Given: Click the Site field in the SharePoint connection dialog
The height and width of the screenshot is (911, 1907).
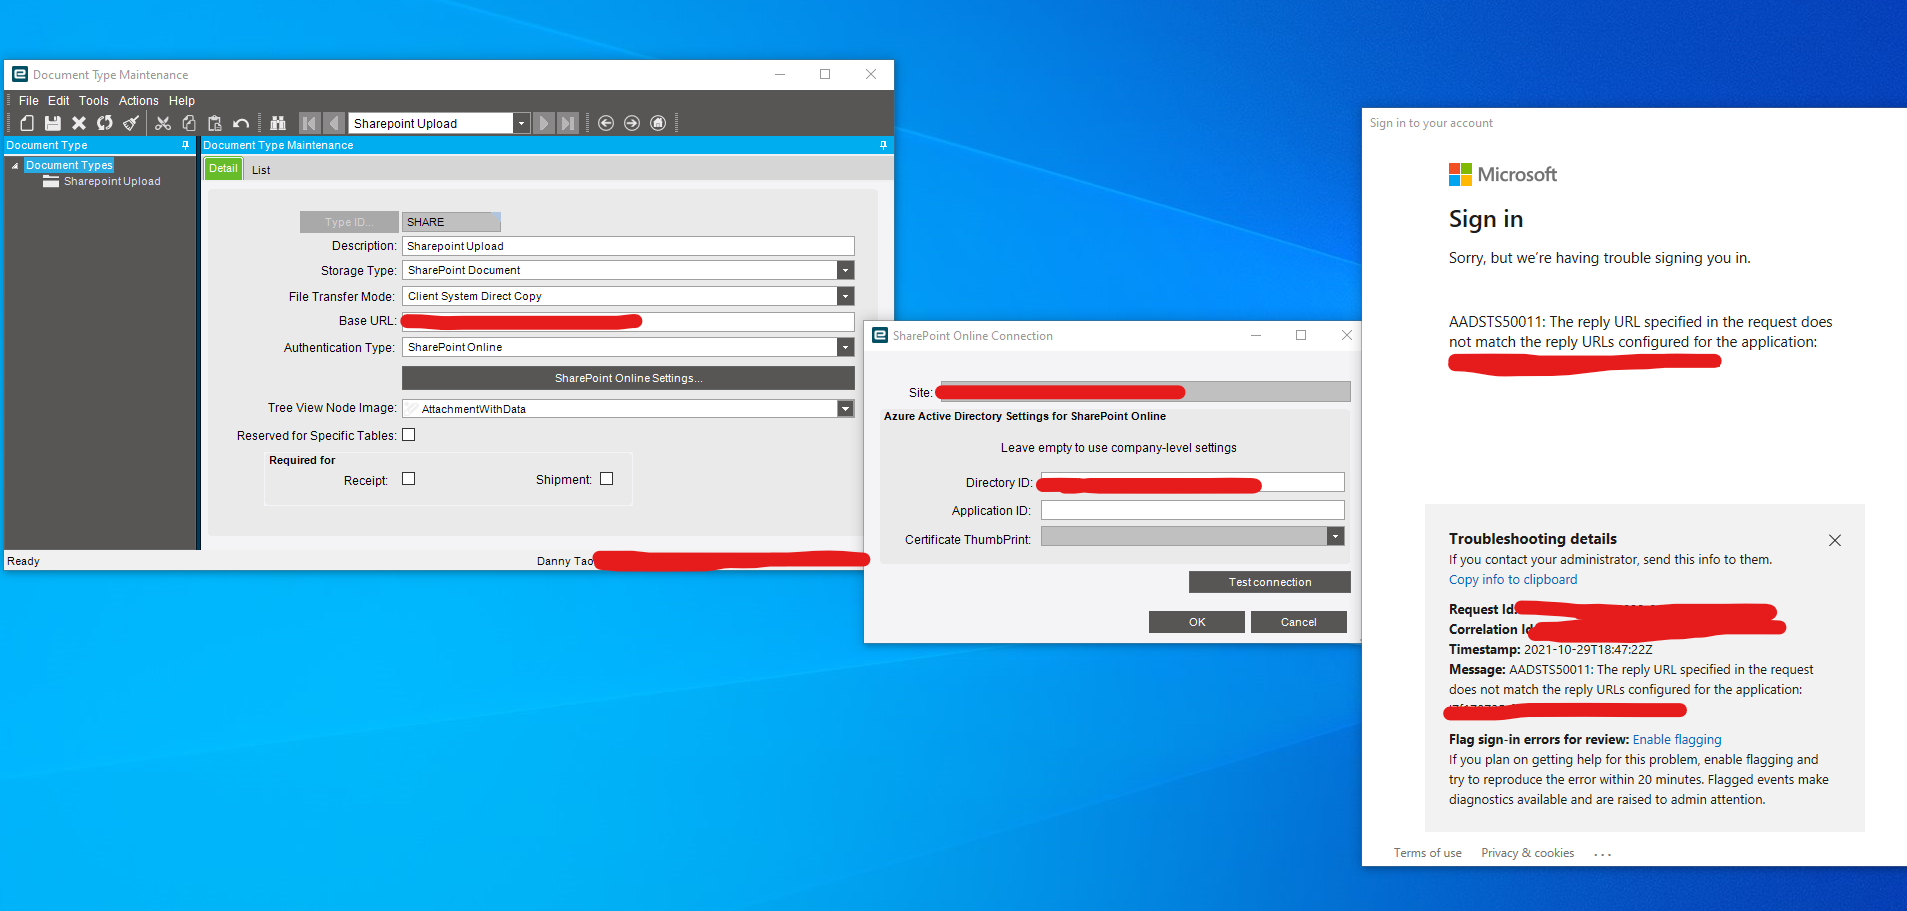Looking at the screenshot, I should (x=1145, y=392).
